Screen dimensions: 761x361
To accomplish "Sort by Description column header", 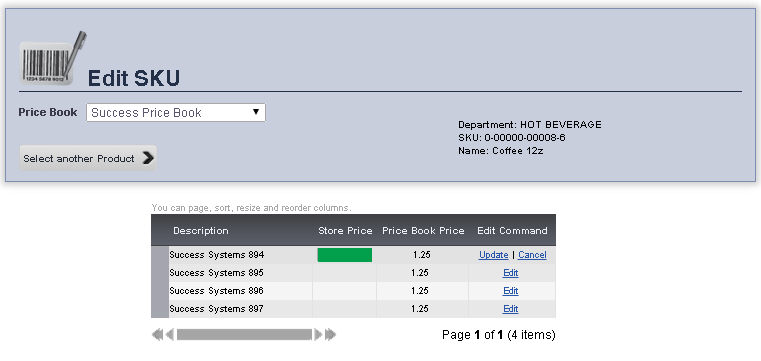I will tap(200, 230).
